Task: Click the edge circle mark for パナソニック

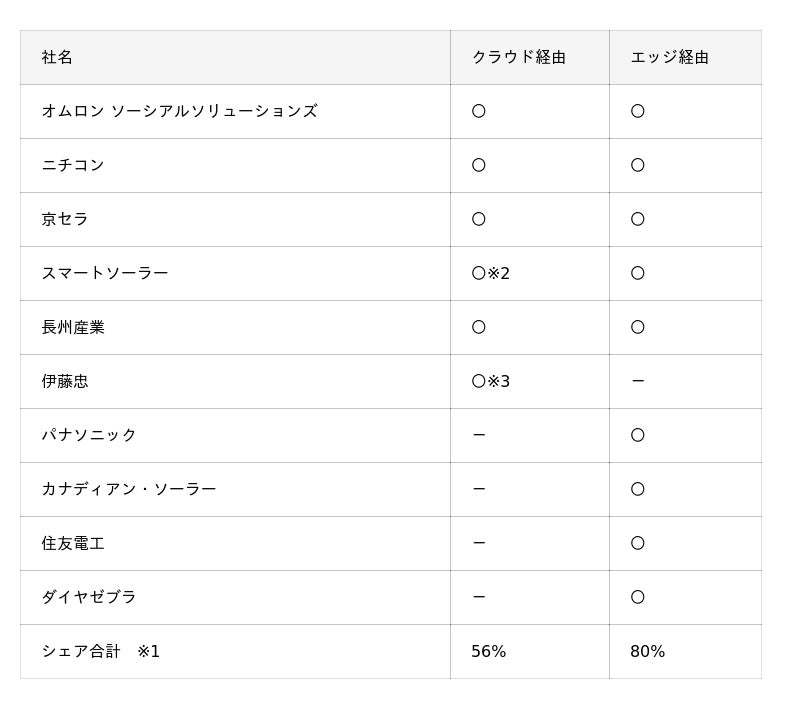Action: pyautogui.click(x=637, y=436)
